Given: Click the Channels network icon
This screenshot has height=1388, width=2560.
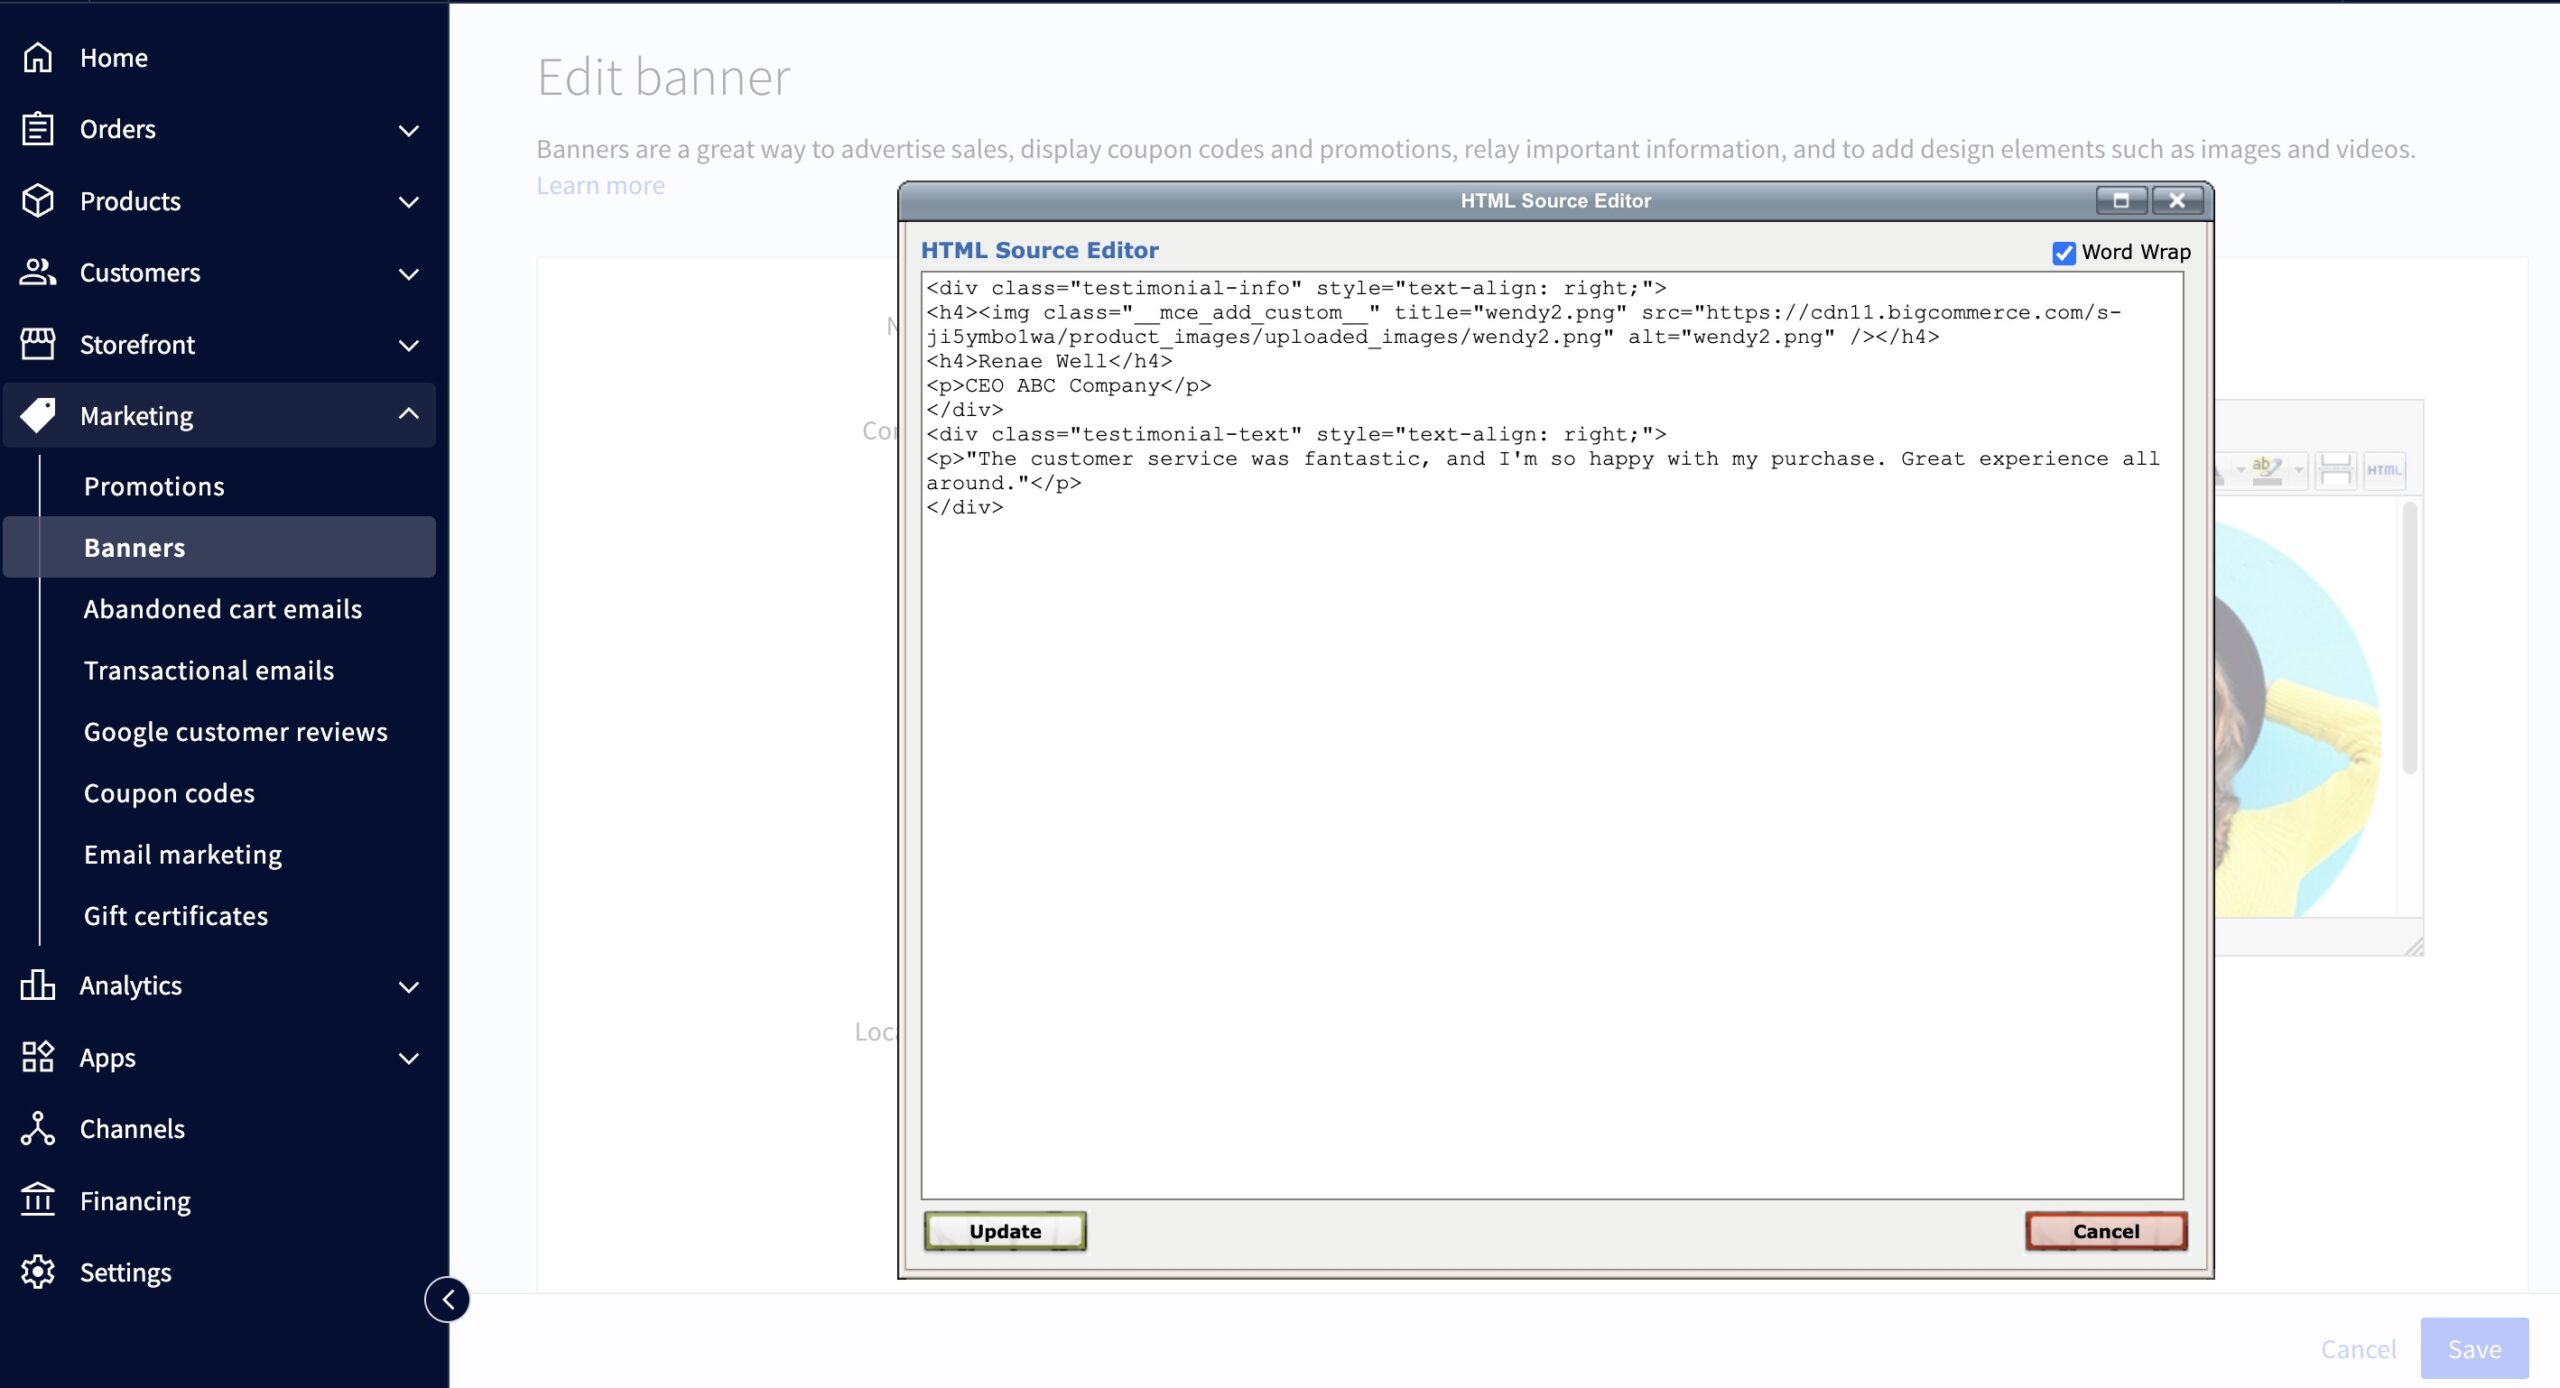Looking at the screenshot, I should 38,1128.
